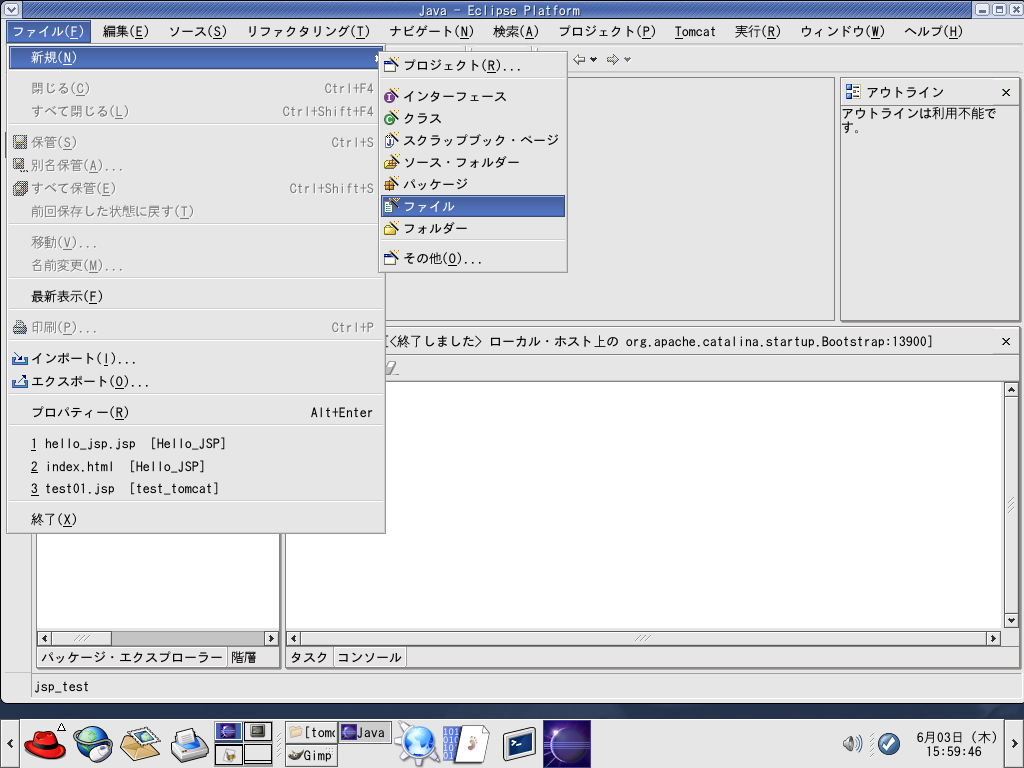Open the Search (検索) menu
Viewport: 1024px width, 768px height.
pyautogui.click(x=516, y=31)
